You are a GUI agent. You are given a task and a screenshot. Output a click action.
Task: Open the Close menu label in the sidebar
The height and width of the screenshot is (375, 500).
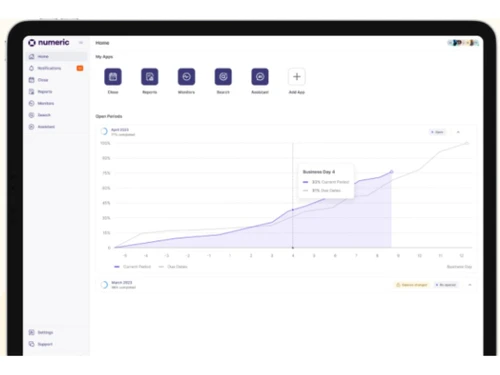pos(43,80)
